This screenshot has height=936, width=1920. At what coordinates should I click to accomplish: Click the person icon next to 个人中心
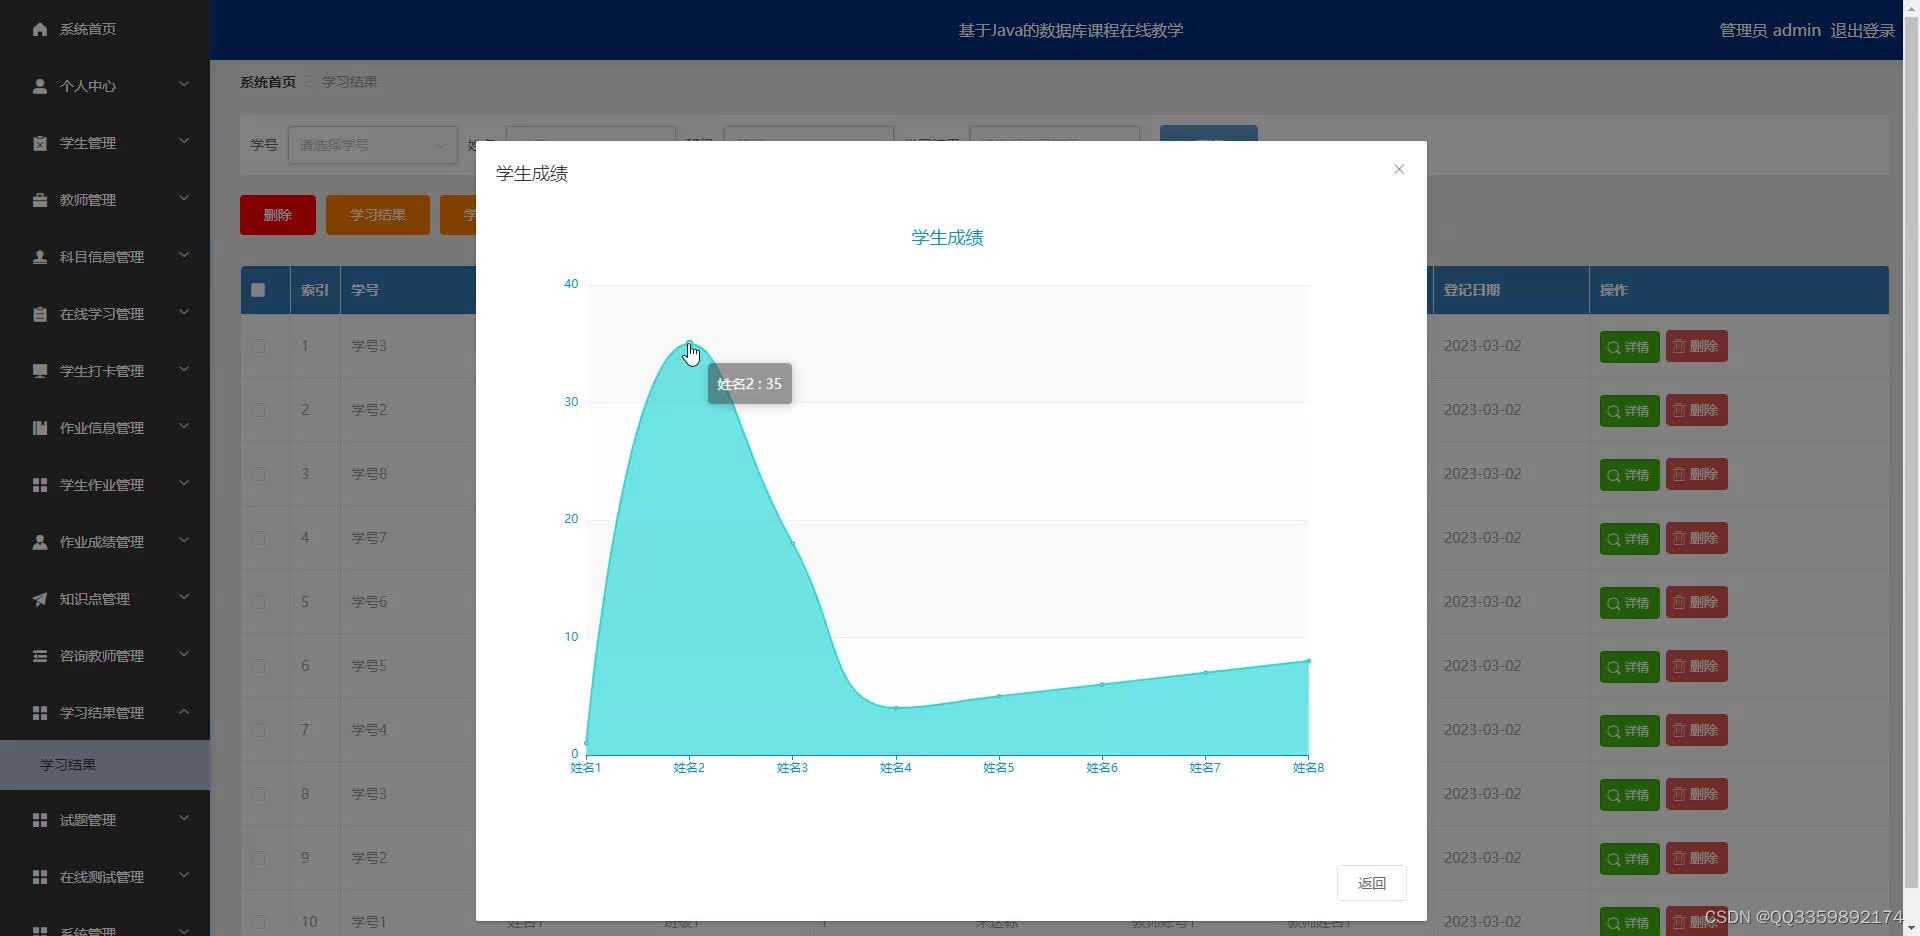[40, 86]
